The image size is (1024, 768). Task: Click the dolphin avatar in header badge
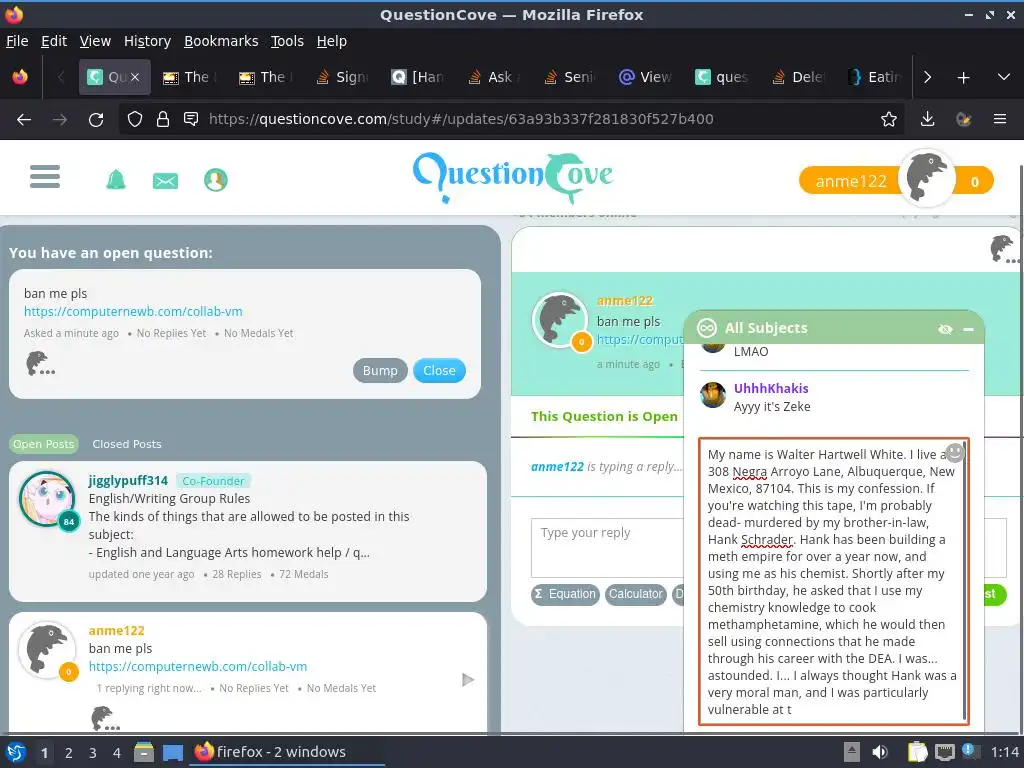pos(926,178)
